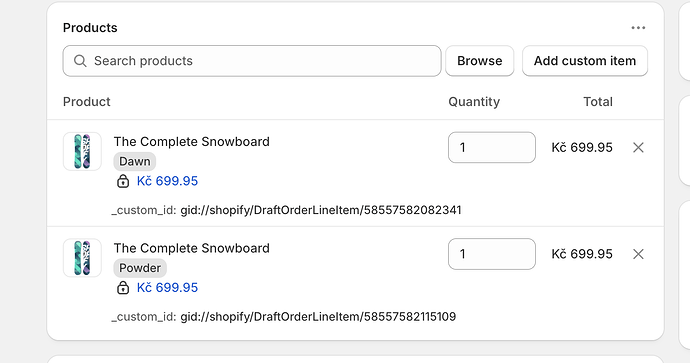Screen dimensions: 690x363
Task: Open the Powder snowboard thumbnail image
Action: point(82,258)
